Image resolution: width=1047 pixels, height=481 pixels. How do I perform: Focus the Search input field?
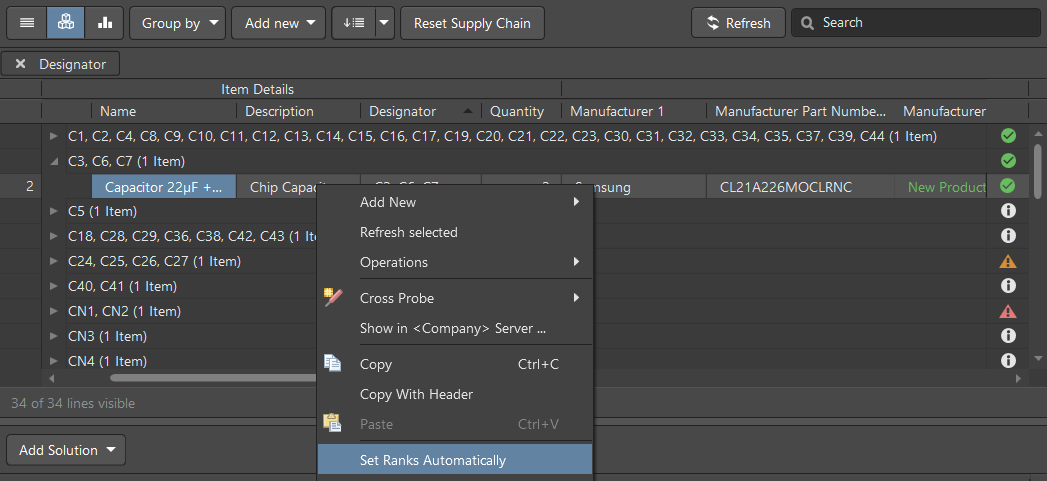(x=915, y=23)
